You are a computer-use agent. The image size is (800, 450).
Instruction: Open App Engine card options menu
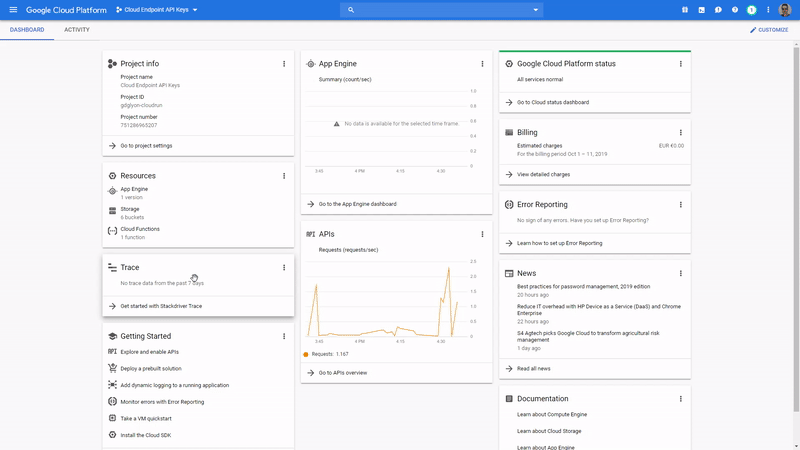(482, 64)
